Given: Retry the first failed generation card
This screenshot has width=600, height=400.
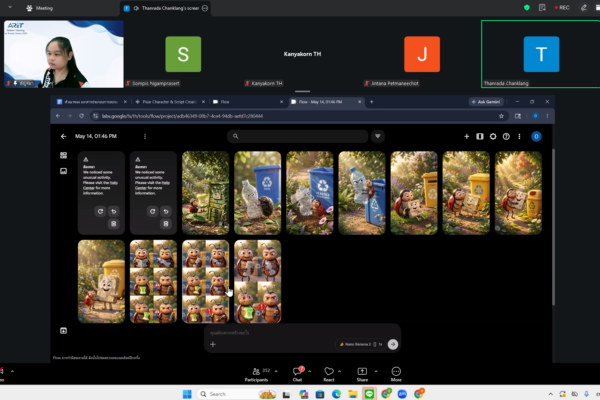Looking at the screenshot, I should 100,211.
